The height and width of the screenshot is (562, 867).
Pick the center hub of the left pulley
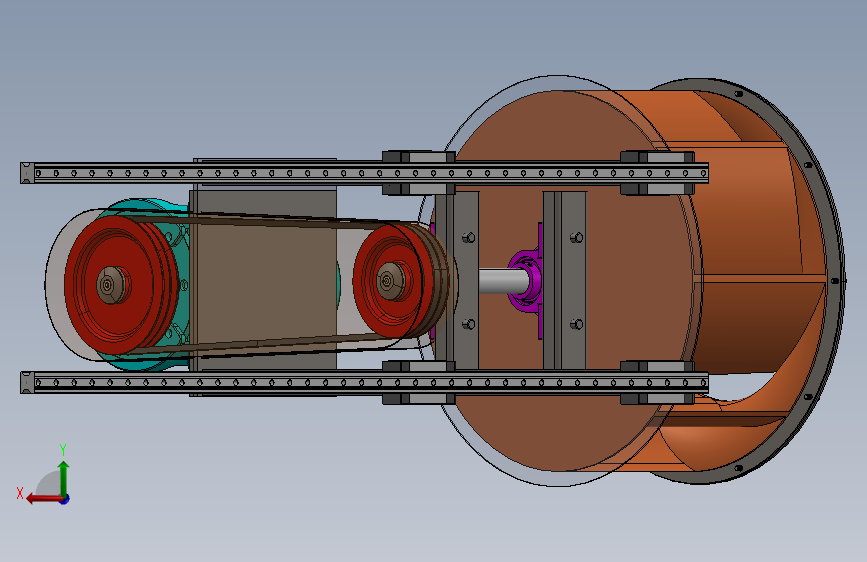[x=113, y=285]
